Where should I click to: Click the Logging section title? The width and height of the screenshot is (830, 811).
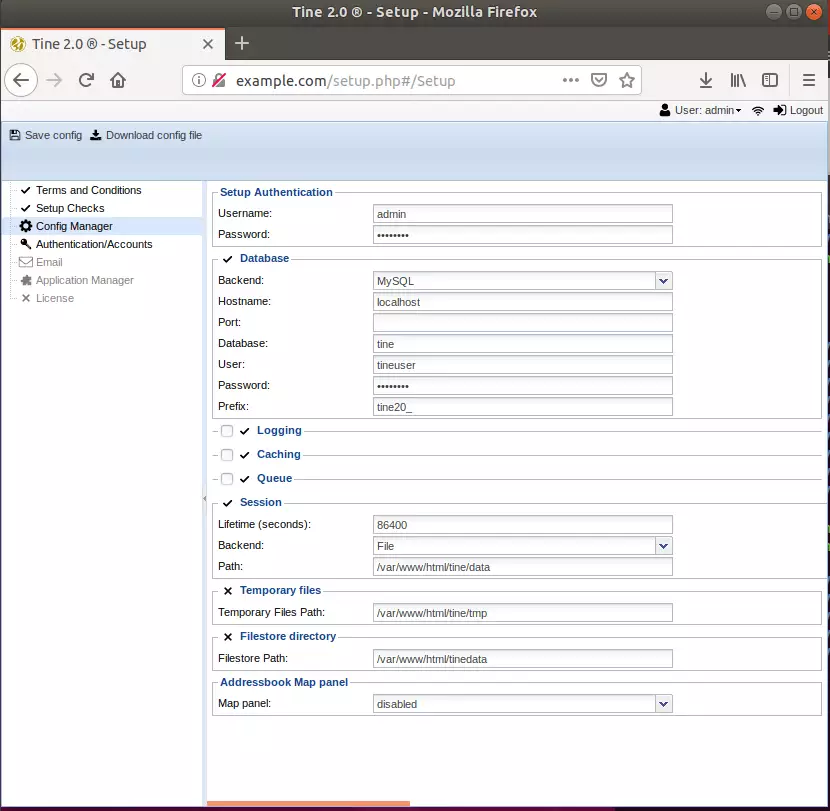tap(279, 430)
